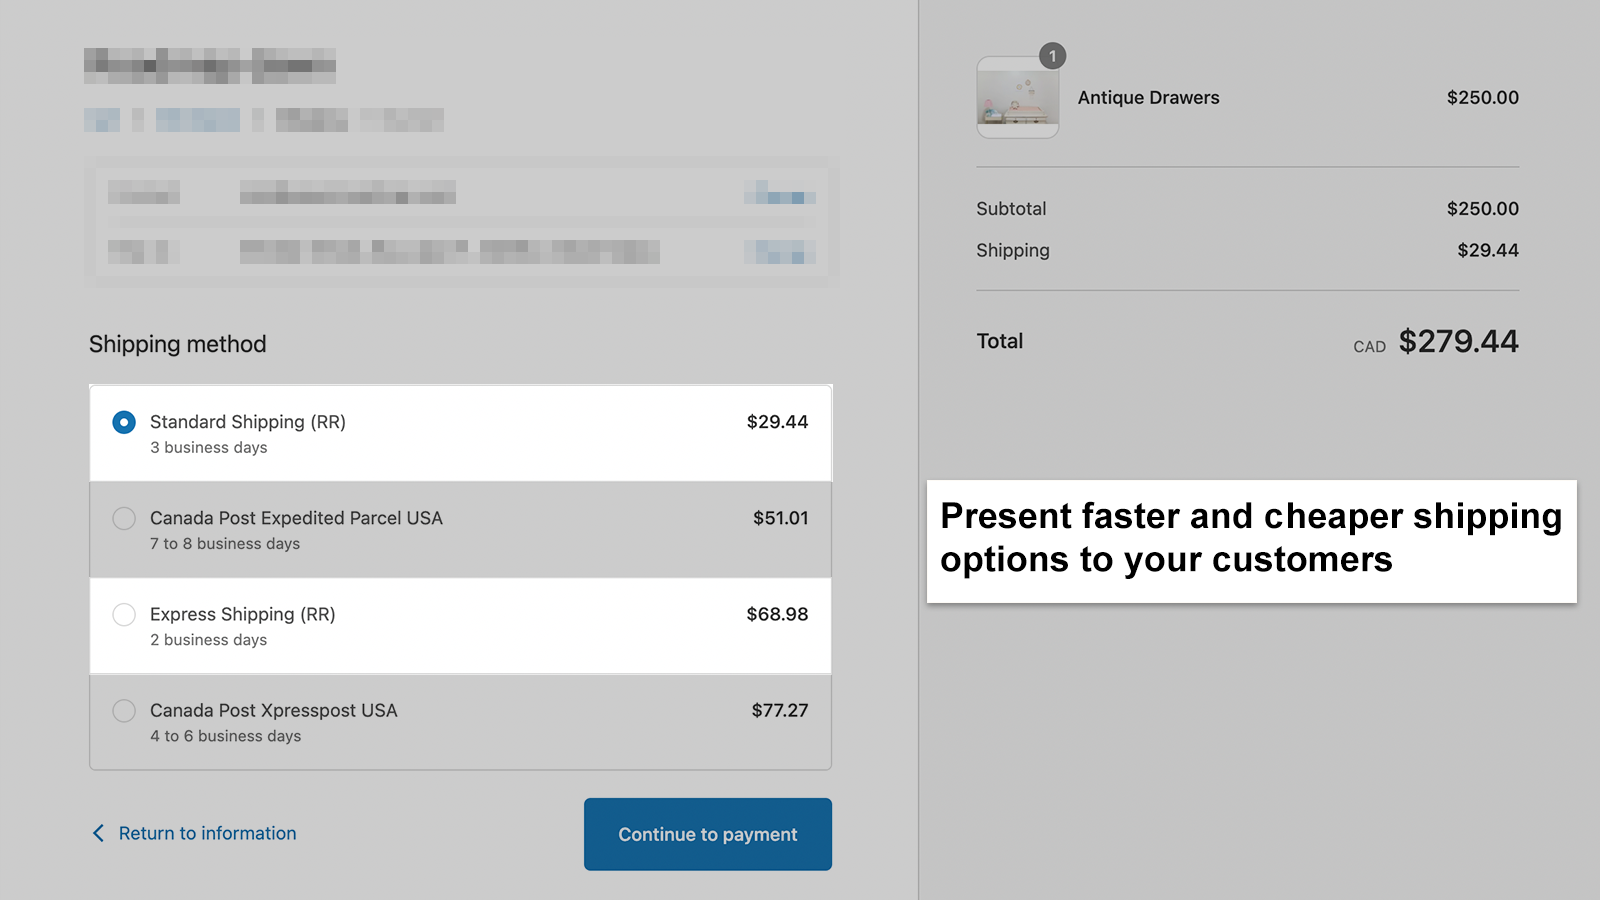Click the Shipping method section heading
The image size is (1600, 900).
pos(177,343)
